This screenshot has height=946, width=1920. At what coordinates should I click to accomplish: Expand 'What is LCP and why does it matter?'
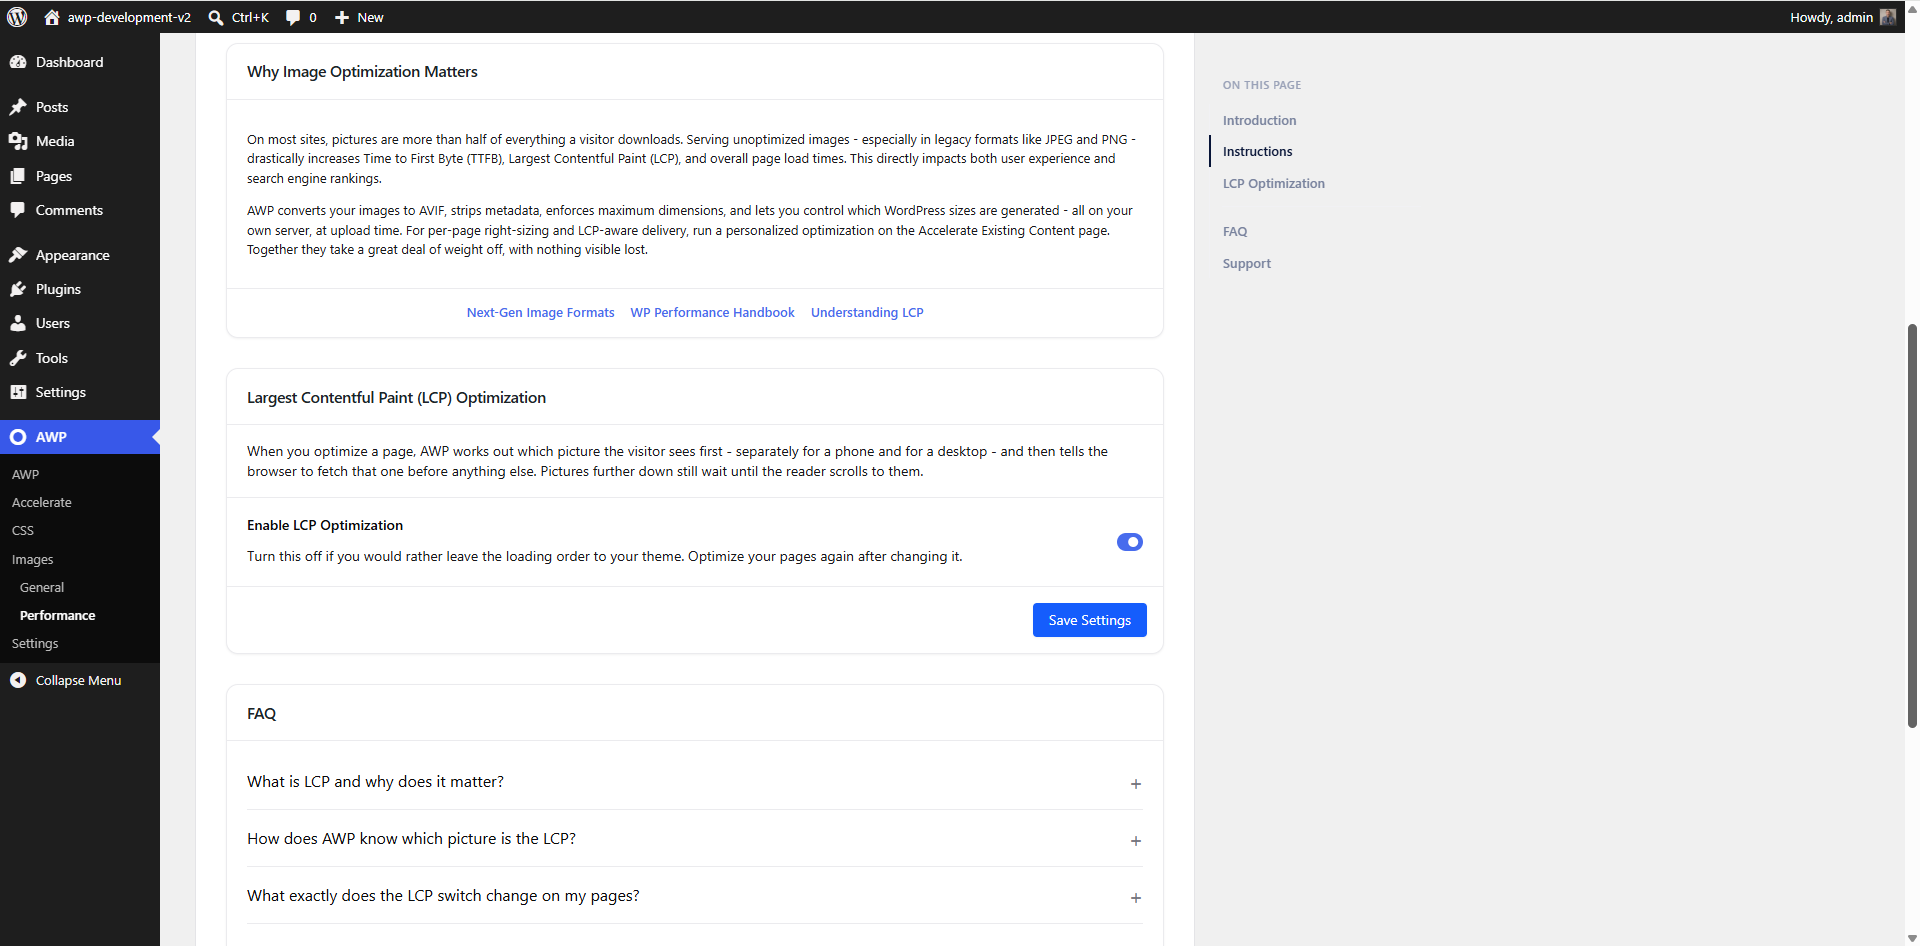tap(695, 782)
